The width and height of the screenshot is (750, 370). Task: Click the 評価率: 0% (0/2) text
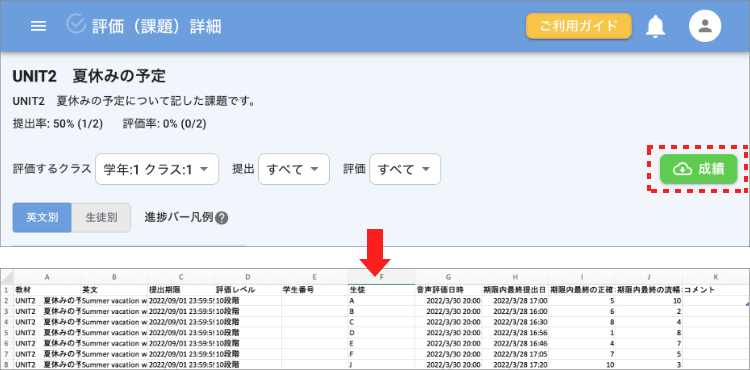point(165,124)
